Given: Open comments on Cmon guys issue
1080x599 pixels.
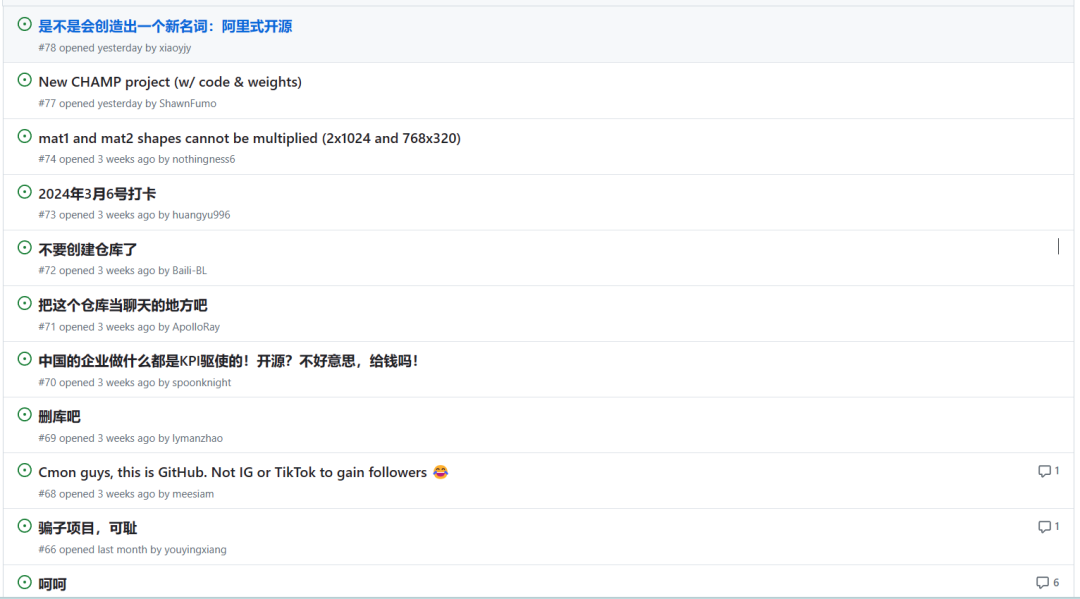Looking at the screenshot, I should point(1048,471).
